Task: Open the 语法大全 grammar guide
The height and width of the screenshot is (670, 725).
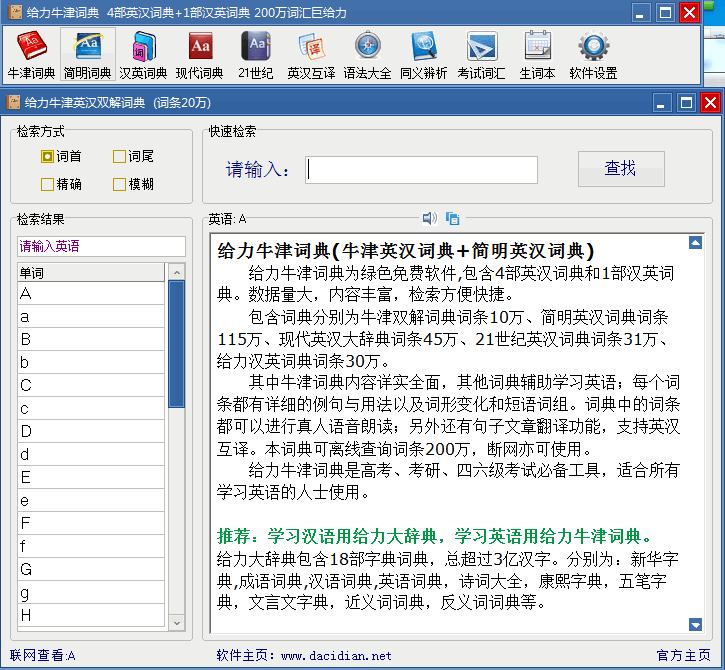Action: 368,55
